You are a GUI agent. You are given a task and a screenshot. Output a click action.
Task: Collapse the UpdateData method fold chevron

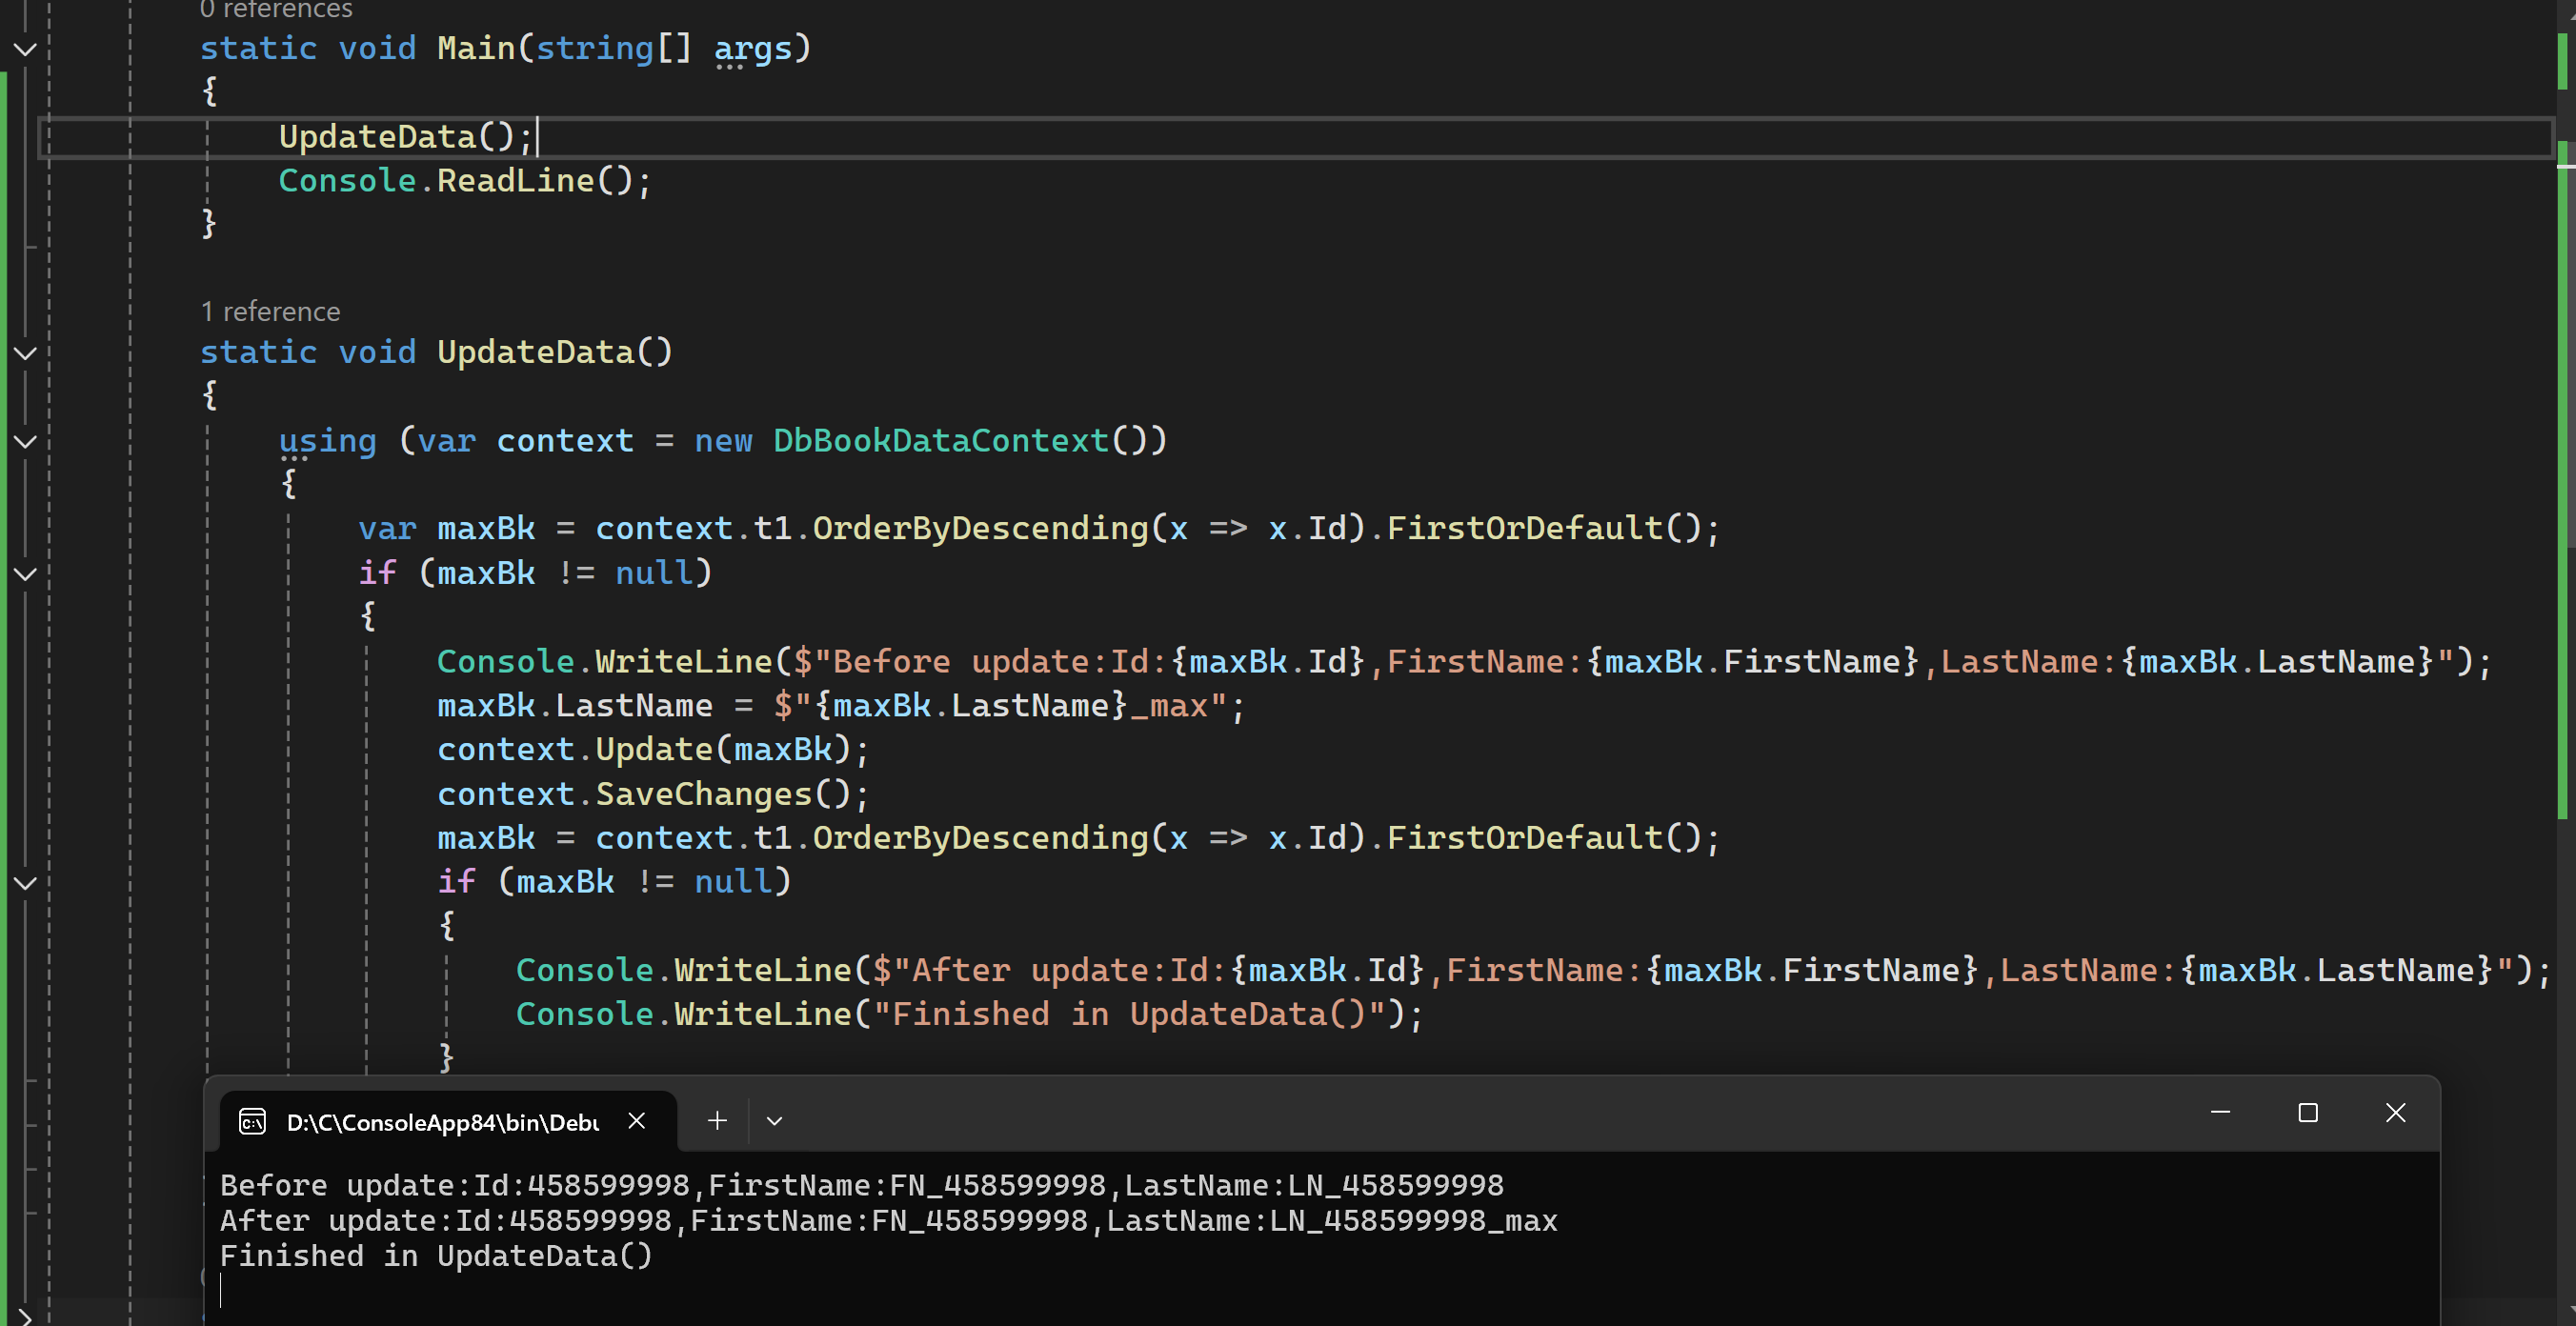pyautogui.click(x=25, y=353)
